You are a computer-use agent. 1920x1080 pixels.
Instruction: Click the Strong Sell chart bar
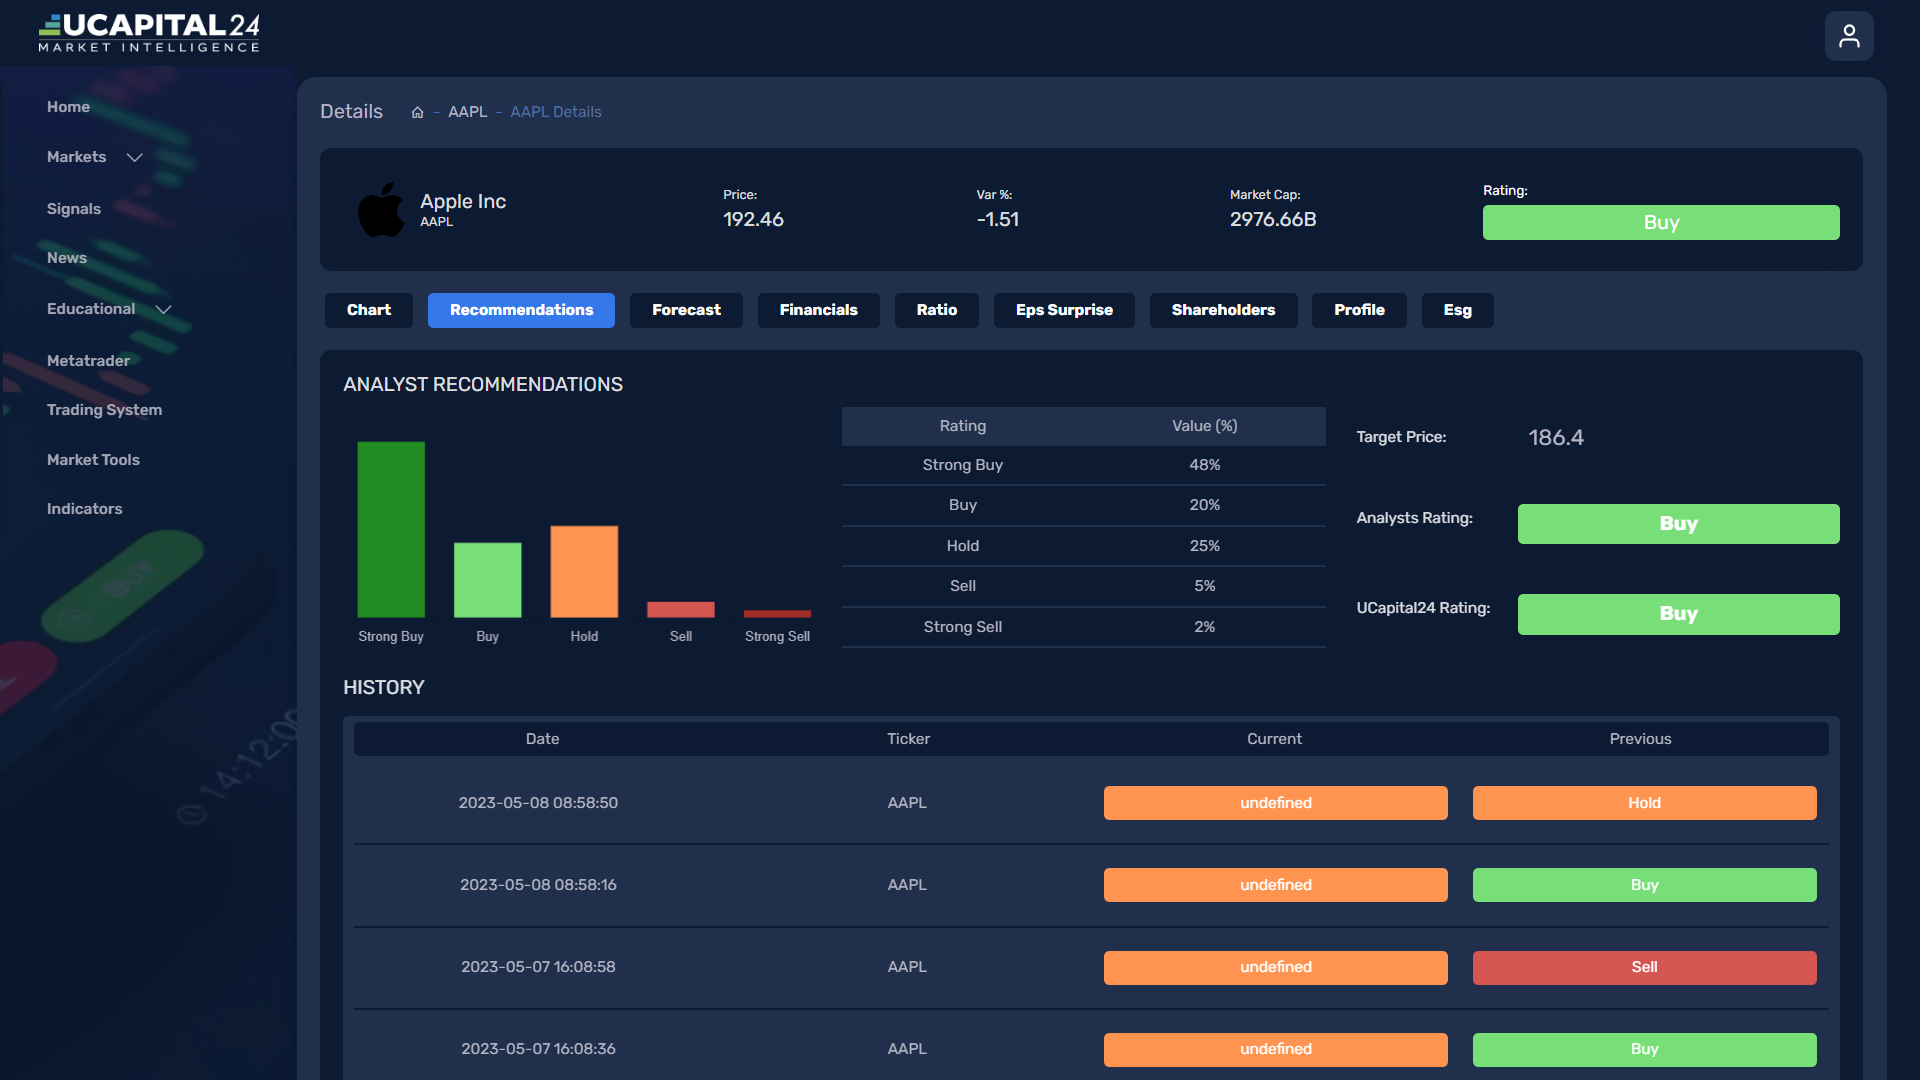(x=778, y=614)
